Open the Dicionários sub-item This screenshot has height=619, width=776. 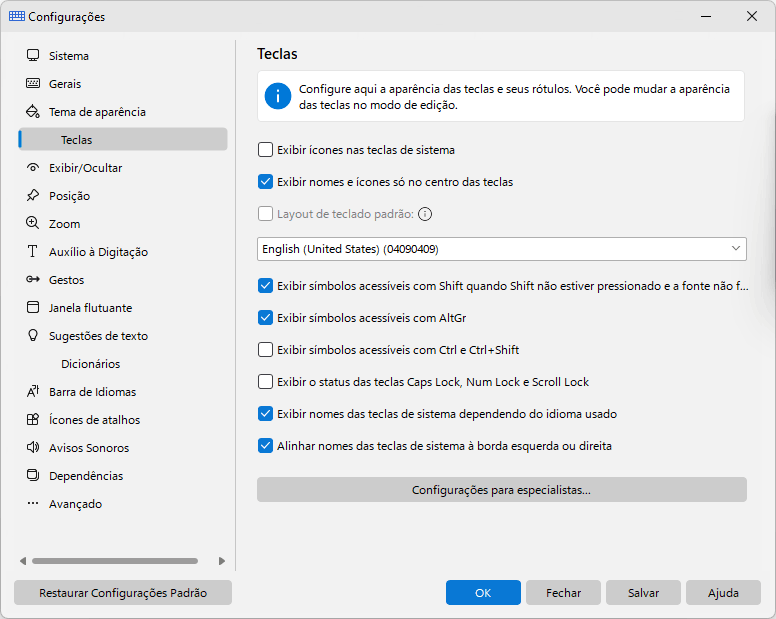coord(123,364)
